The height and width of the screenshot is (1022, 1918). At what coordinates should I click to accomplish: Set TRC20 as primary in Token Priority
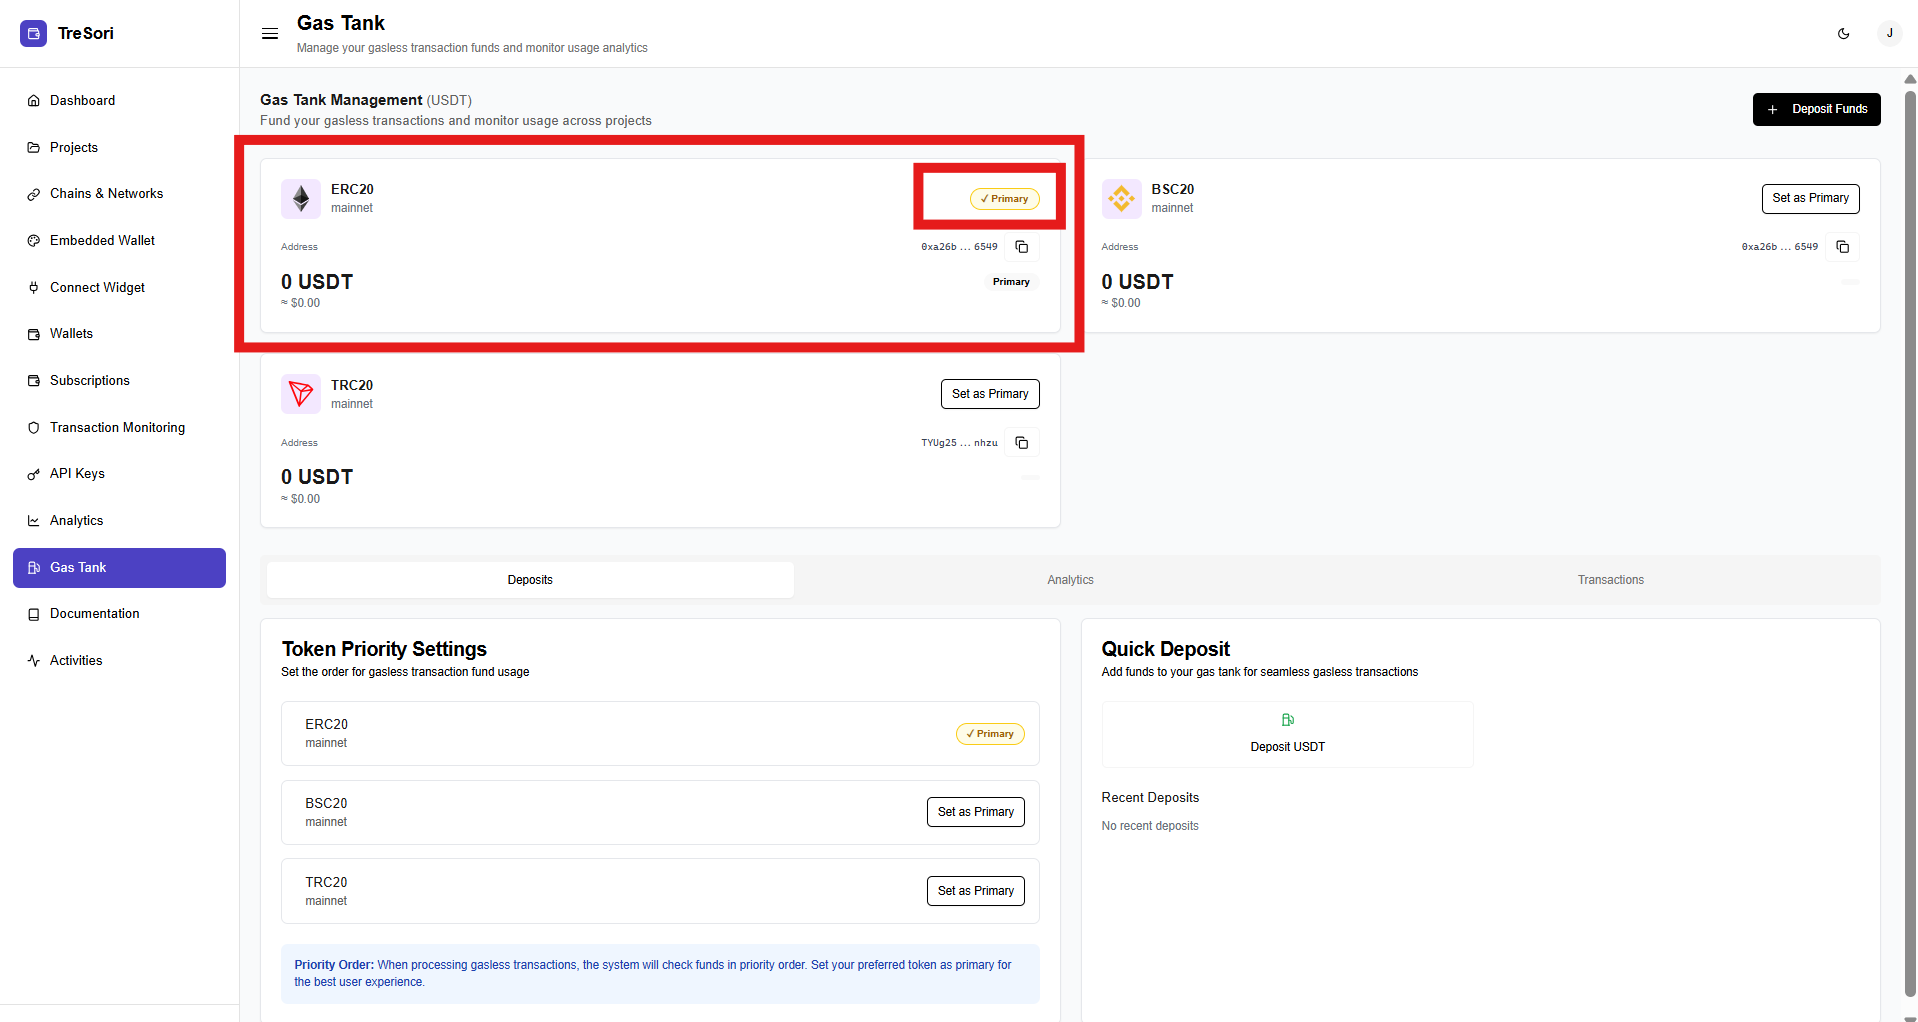tap(975, 891)
